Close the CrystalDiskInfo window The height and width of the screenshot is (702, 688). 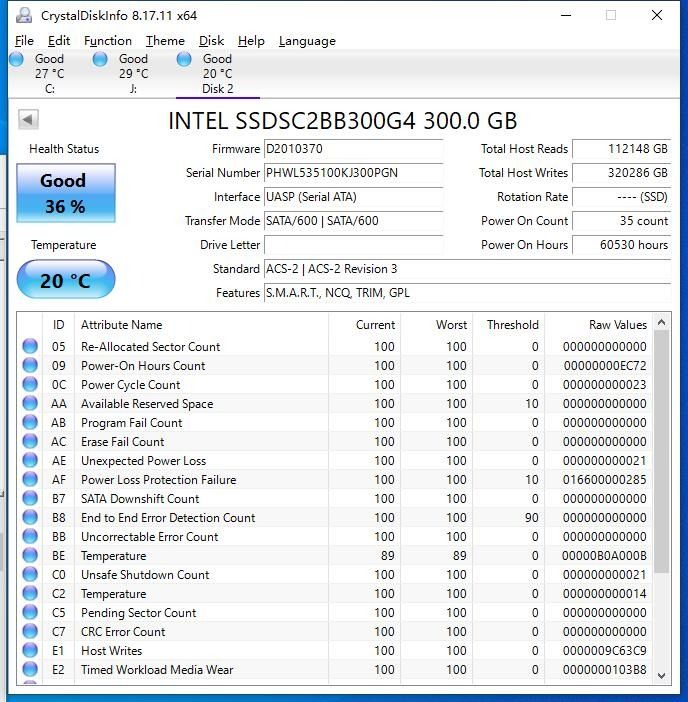tap(657, 15)
